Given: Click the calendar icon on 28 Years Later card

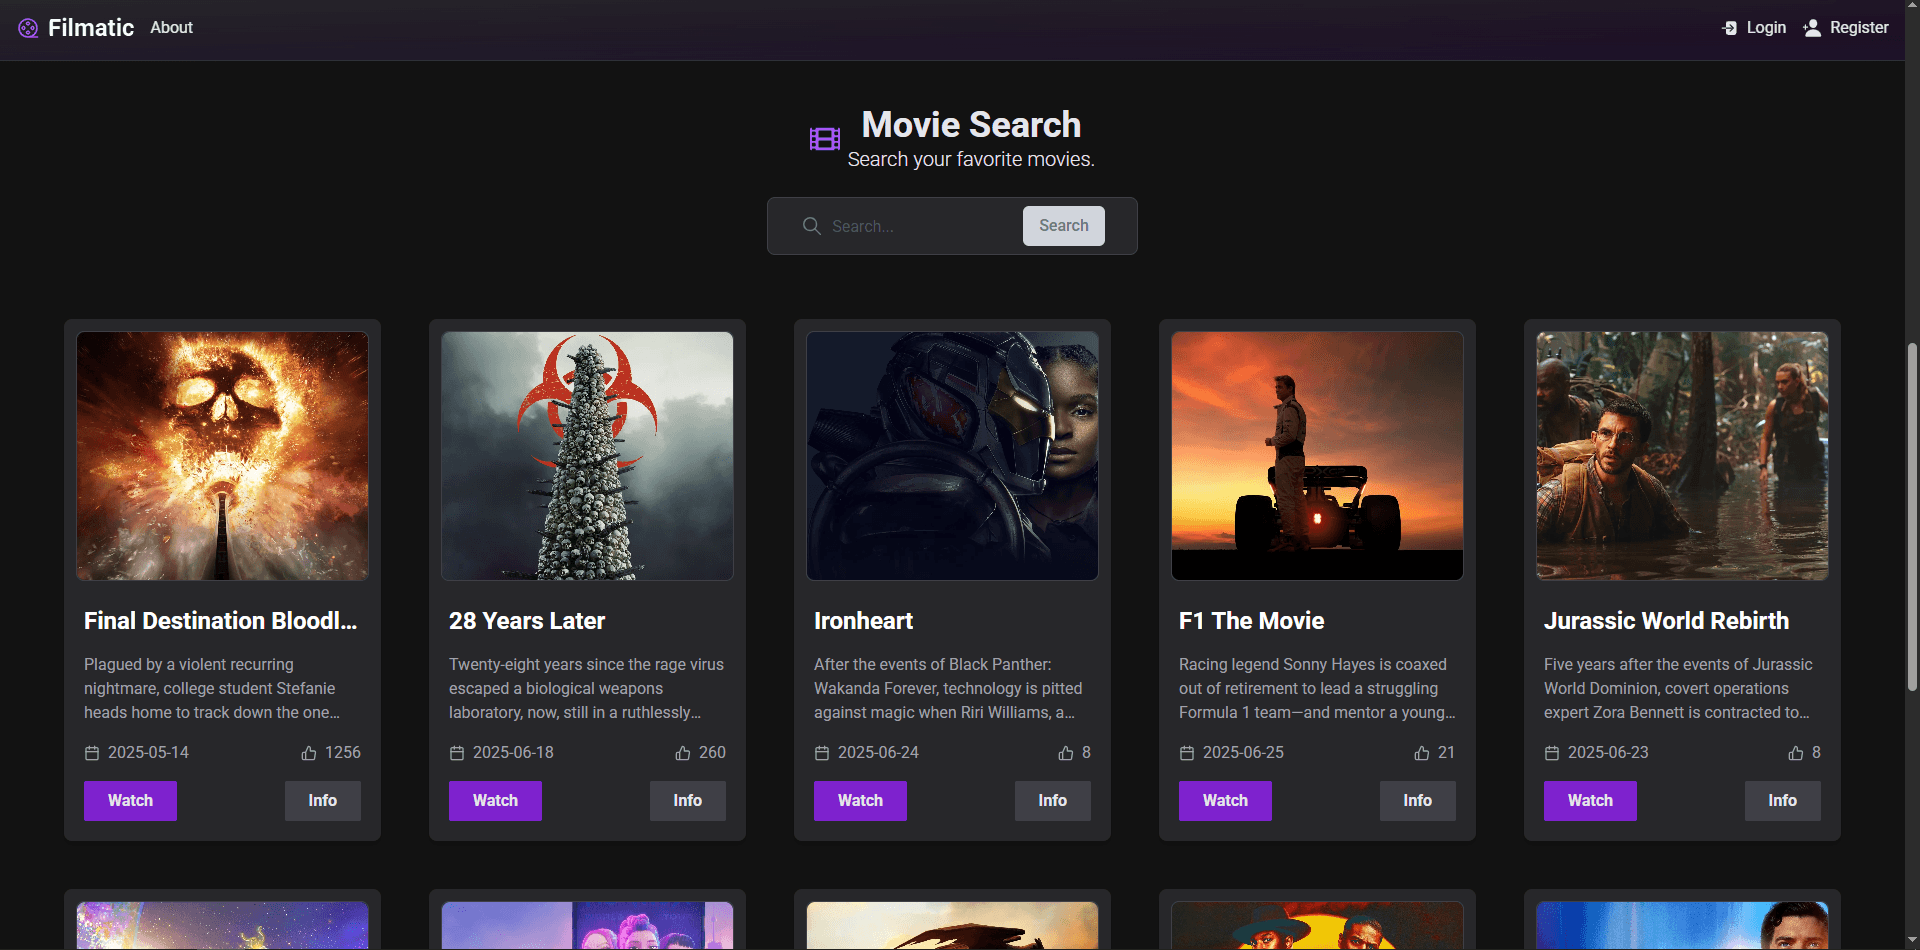Looking at the screenshot, I should click(457, 753).
